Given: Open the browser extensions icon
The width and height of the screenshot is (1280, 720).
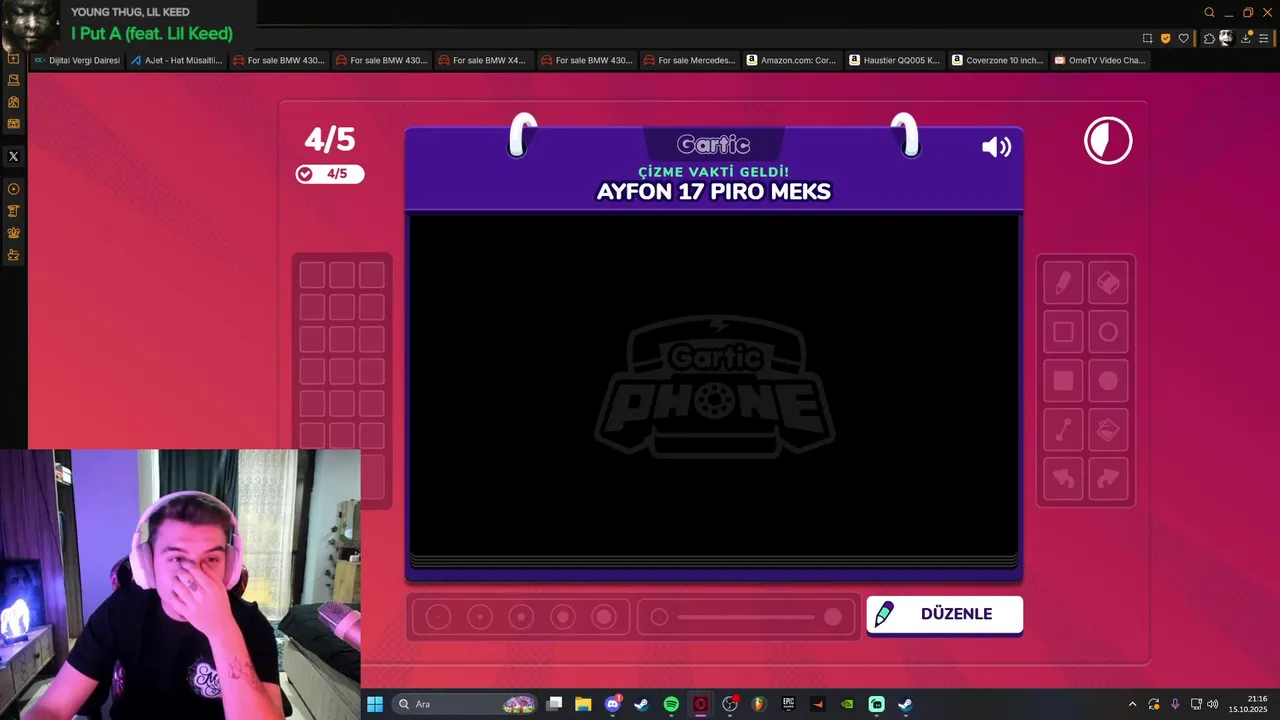Looking at the screenshot, I should pos(1209,38).
